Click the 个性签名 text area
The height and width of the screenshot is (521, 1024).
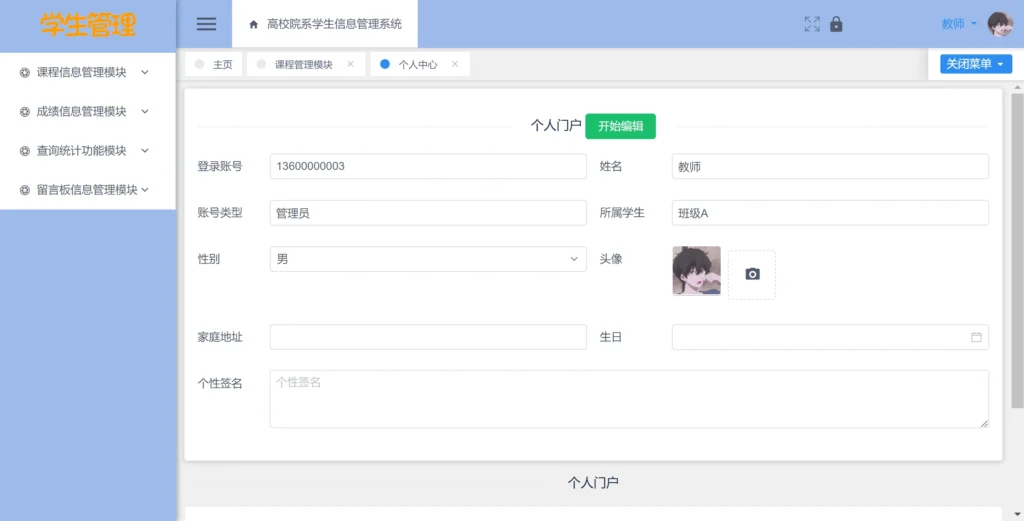point(629,399)
